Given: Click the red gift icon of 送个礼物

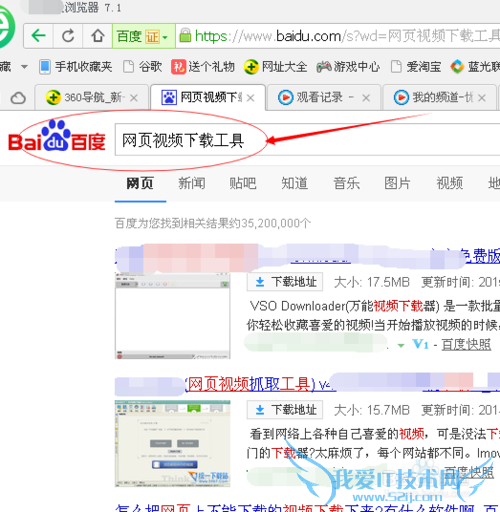Looking at the screenshot, I should pos(178,67).
